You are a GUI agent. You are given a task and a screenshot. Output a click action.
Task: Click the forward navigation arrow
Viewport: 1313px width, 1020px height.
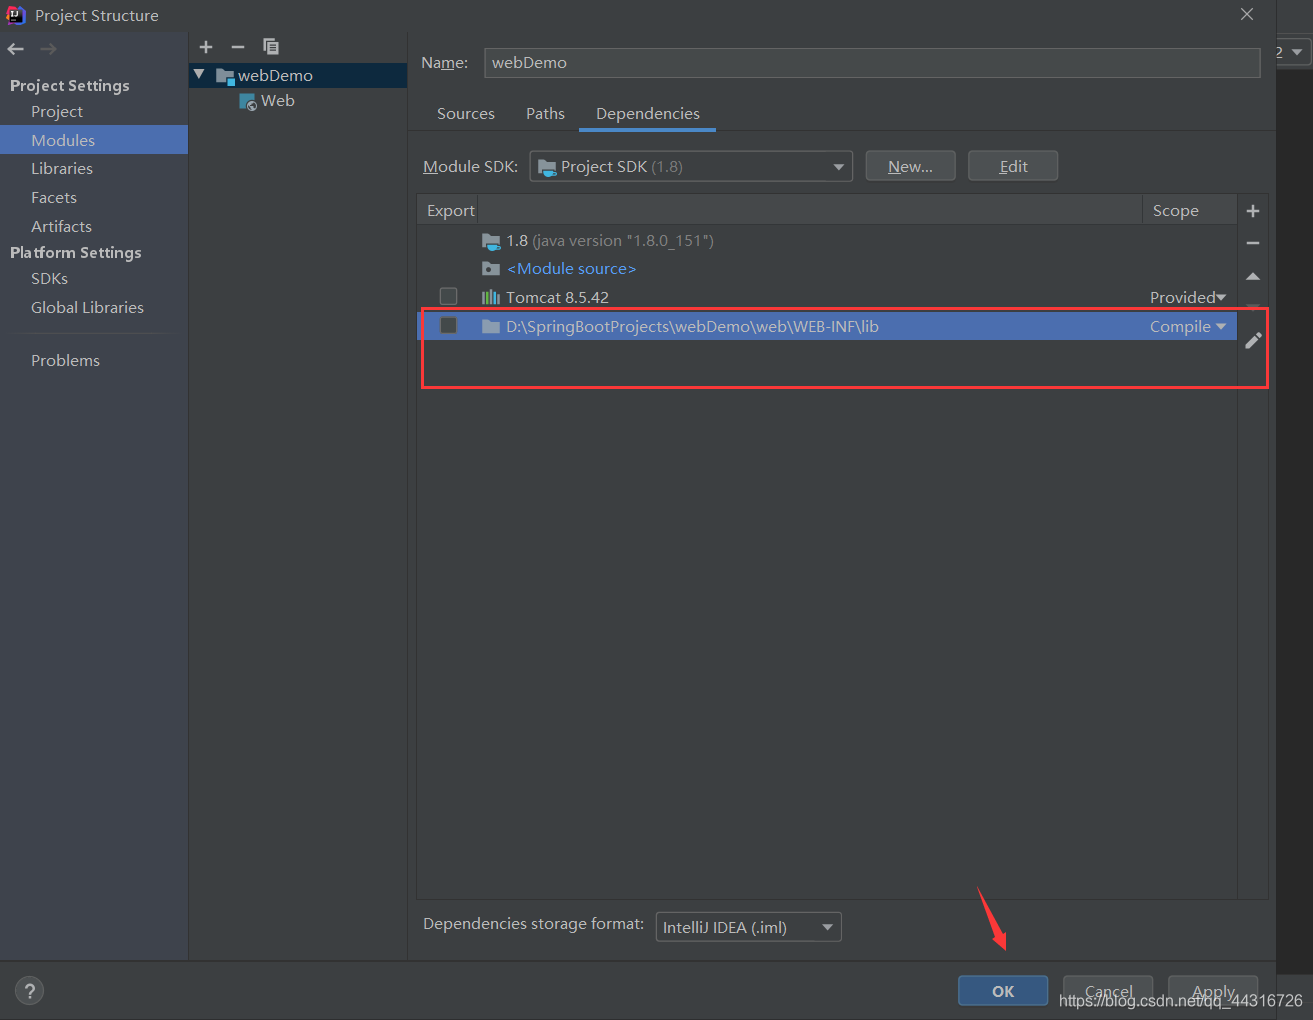click(x=48, y=49)
